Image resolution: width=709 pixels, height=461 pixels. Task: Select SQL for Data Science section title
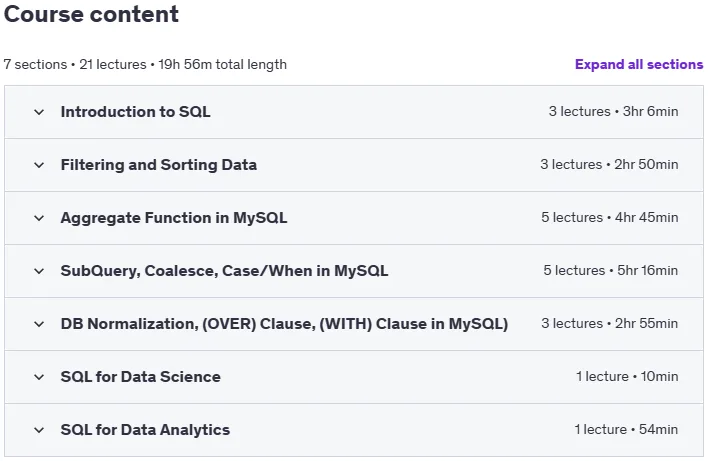tap(141, 376)
